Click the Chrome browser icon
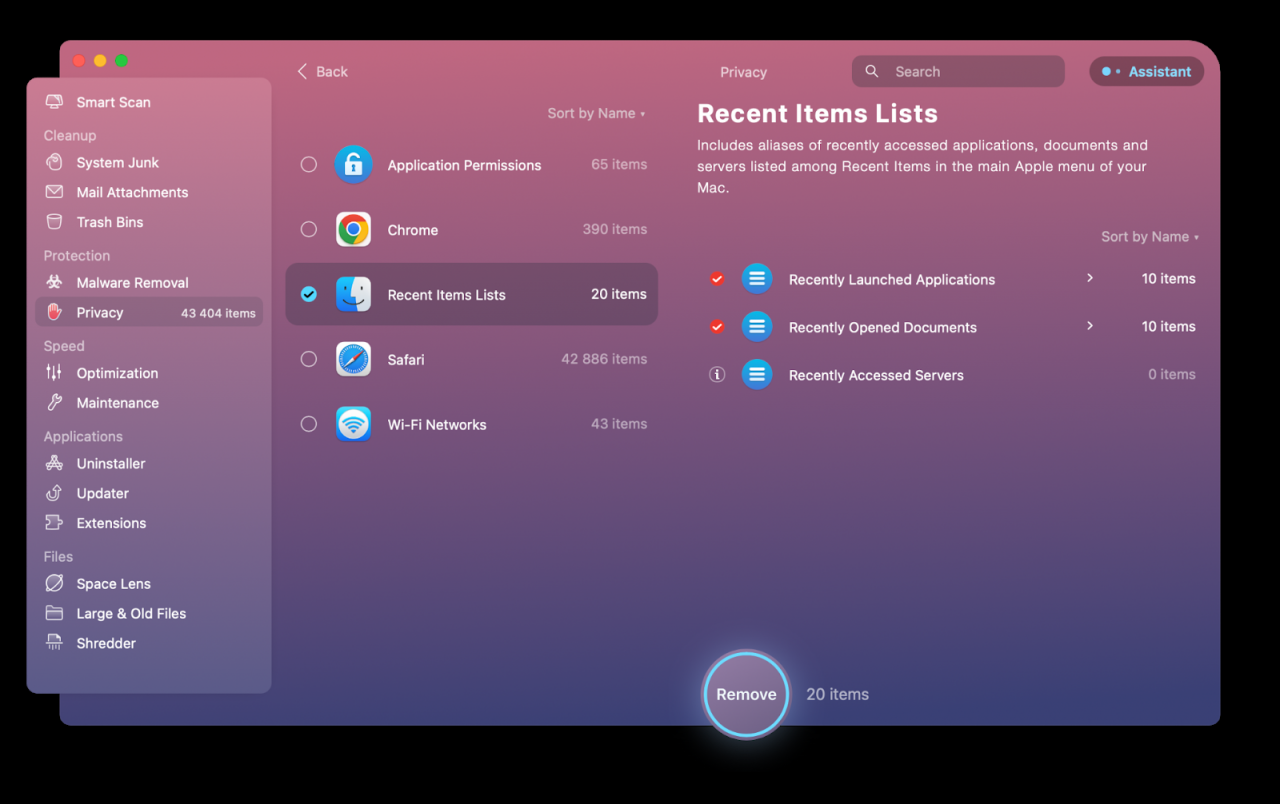 tap(353, 230)
